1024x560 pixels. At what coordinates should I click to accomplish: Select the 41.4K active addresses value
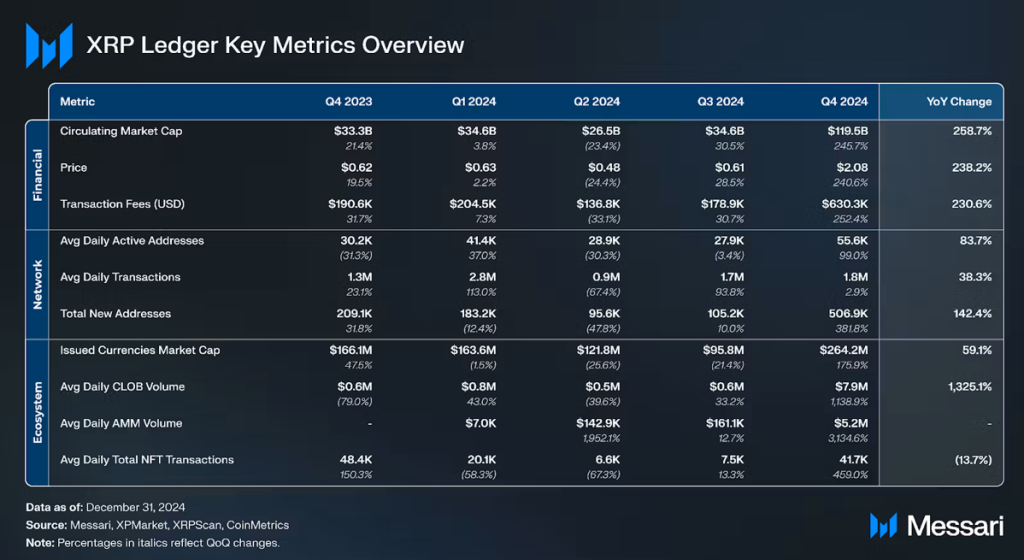[481, 241]
